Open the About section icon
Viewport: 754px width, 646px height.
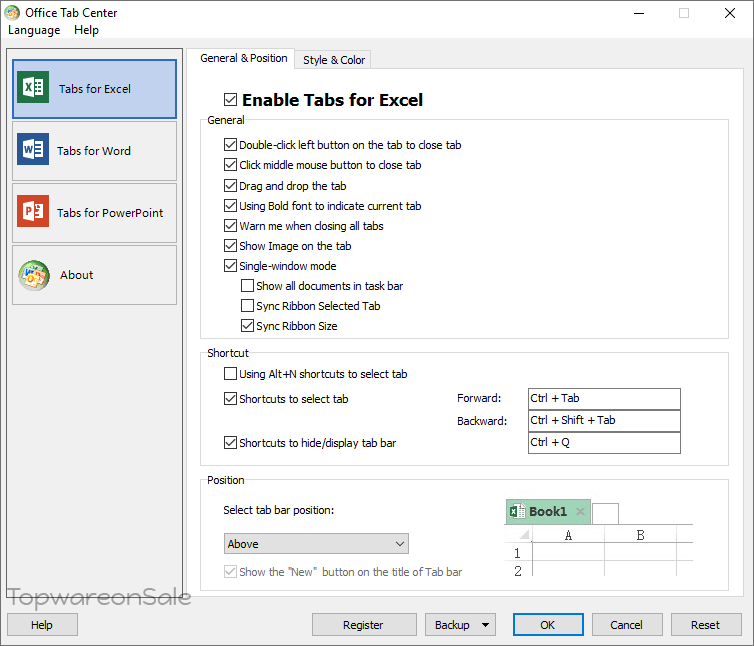pos(34,275)
